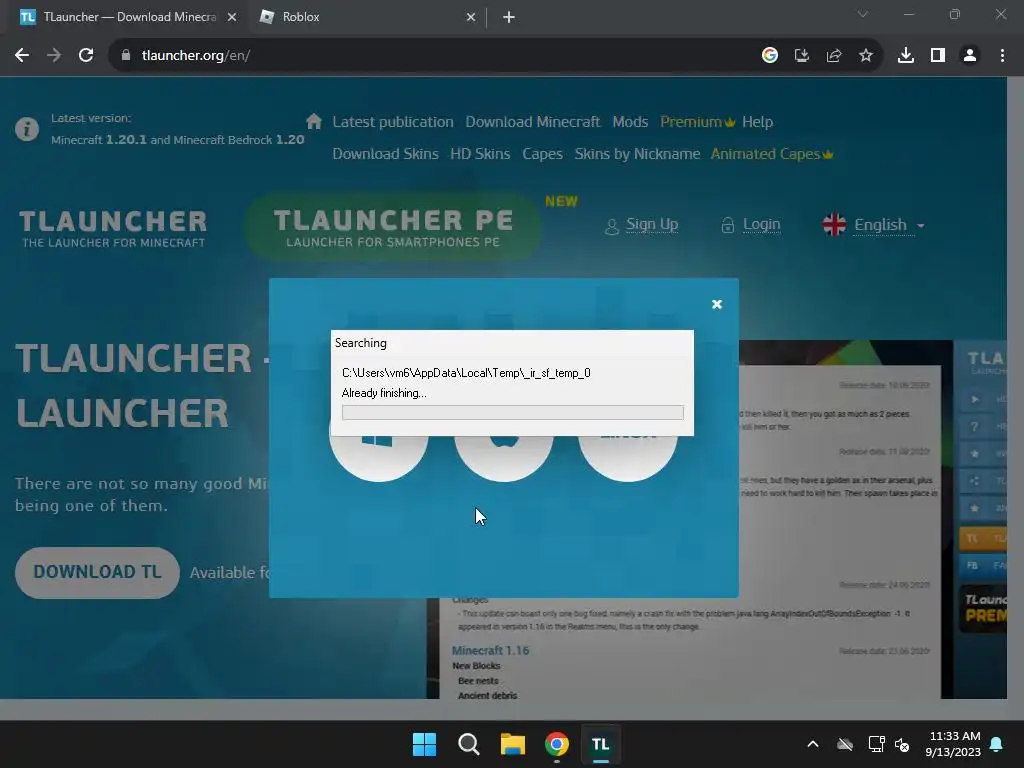1024x768 pixels.
Task: Open Skins by Nickname link
Action: (637, 154)
